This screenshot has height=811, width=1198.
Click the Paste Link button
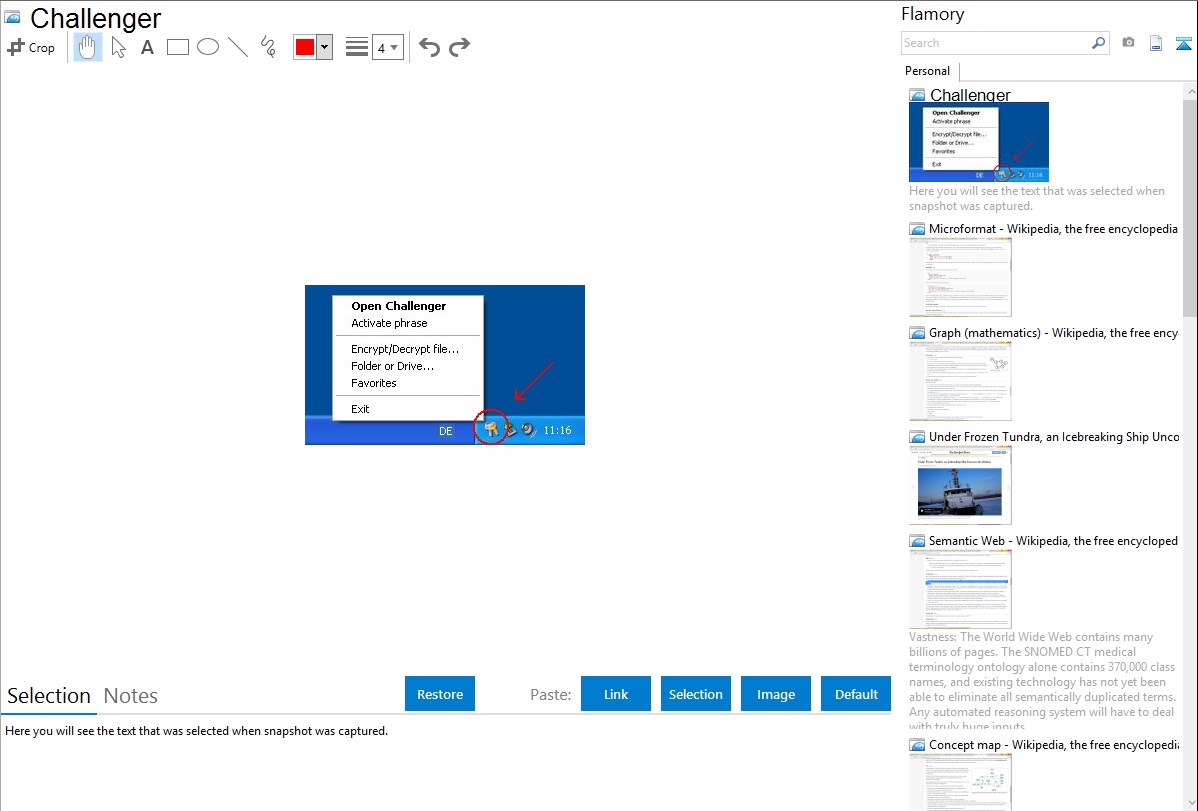pyautogui.click(x=616, y=694)
